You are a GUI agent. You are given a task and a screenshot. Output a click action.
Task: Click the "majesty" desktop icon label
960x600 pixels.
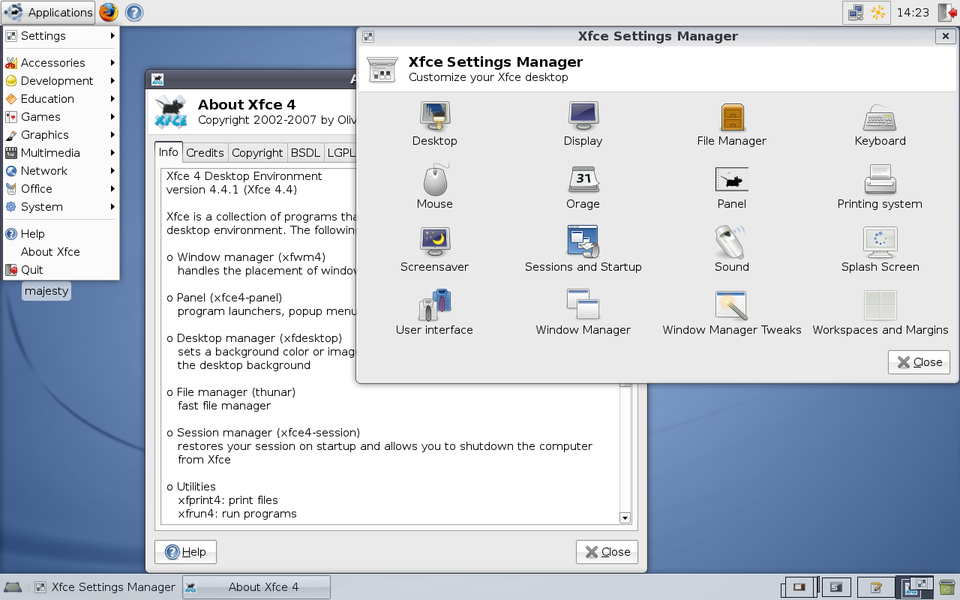pos(47,291)
